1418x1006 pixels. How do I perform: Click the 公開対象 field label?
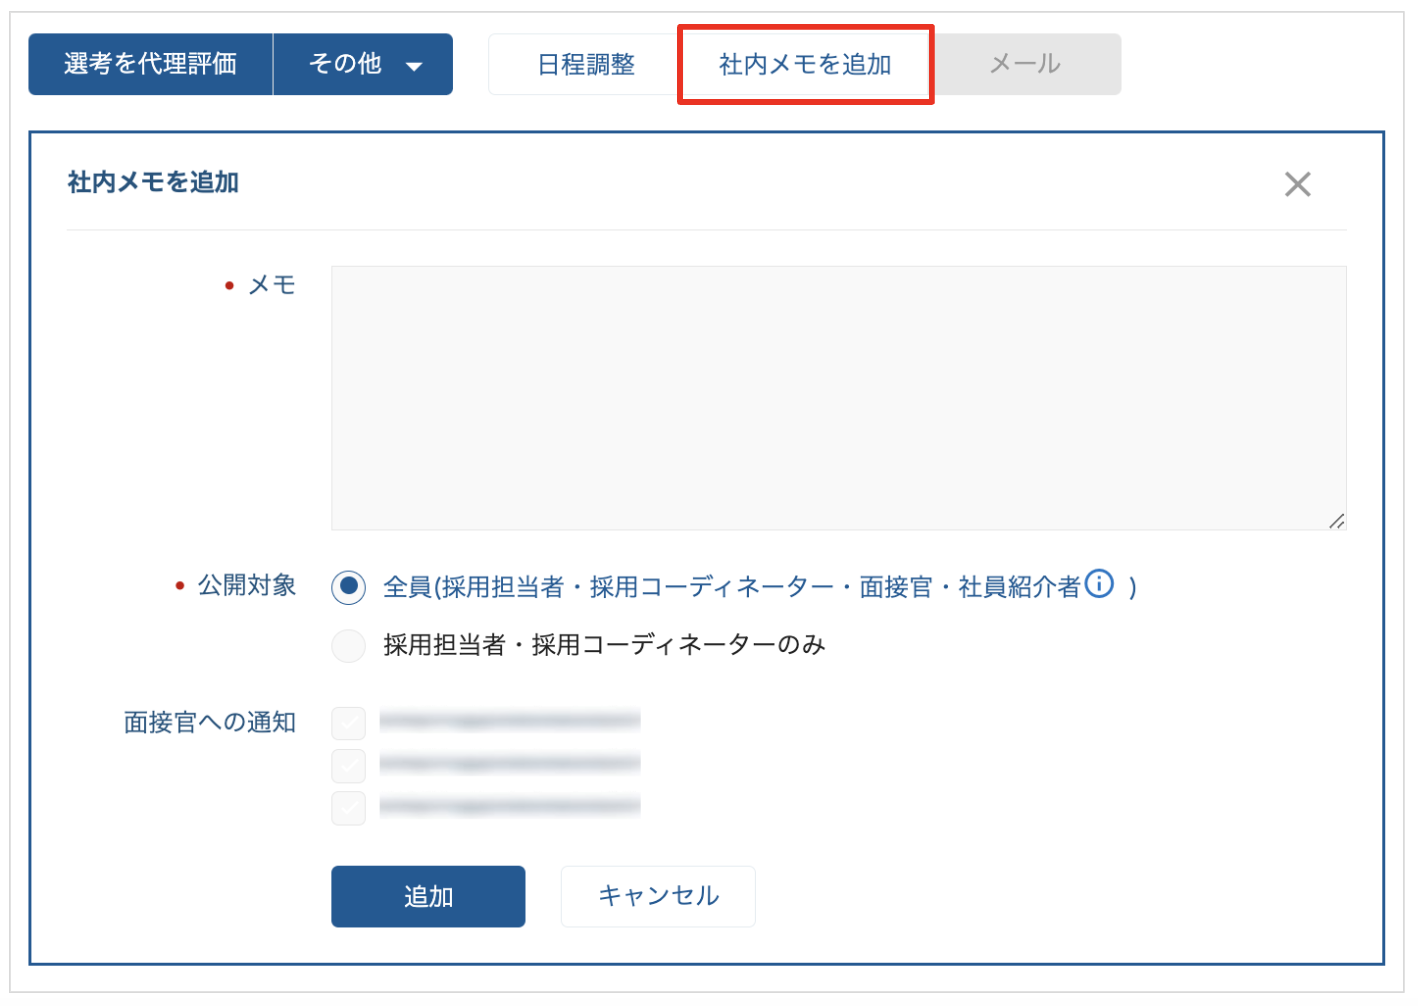click(246, 585)
